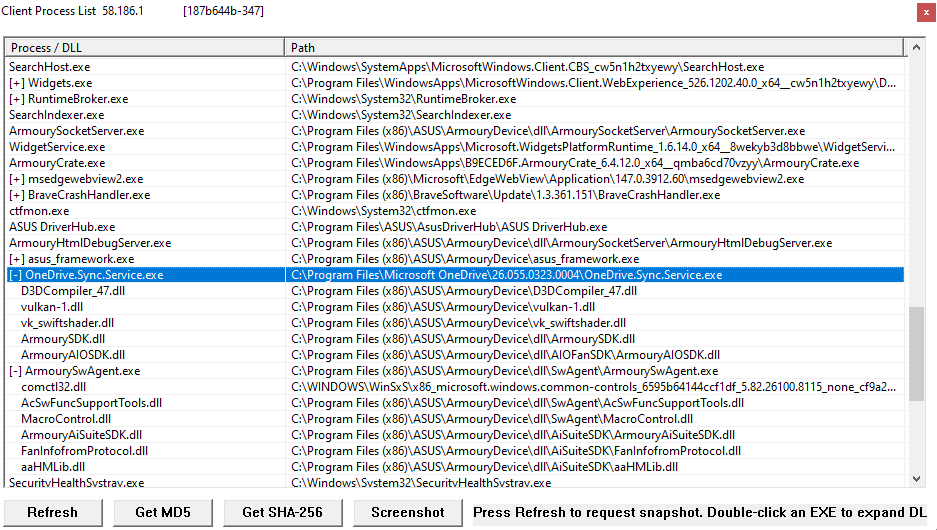This screenshot has width=937, height=530.
Task: Expand the asus_framework.exe process entry
Action: pyautogui.click(x=17, y=259)
